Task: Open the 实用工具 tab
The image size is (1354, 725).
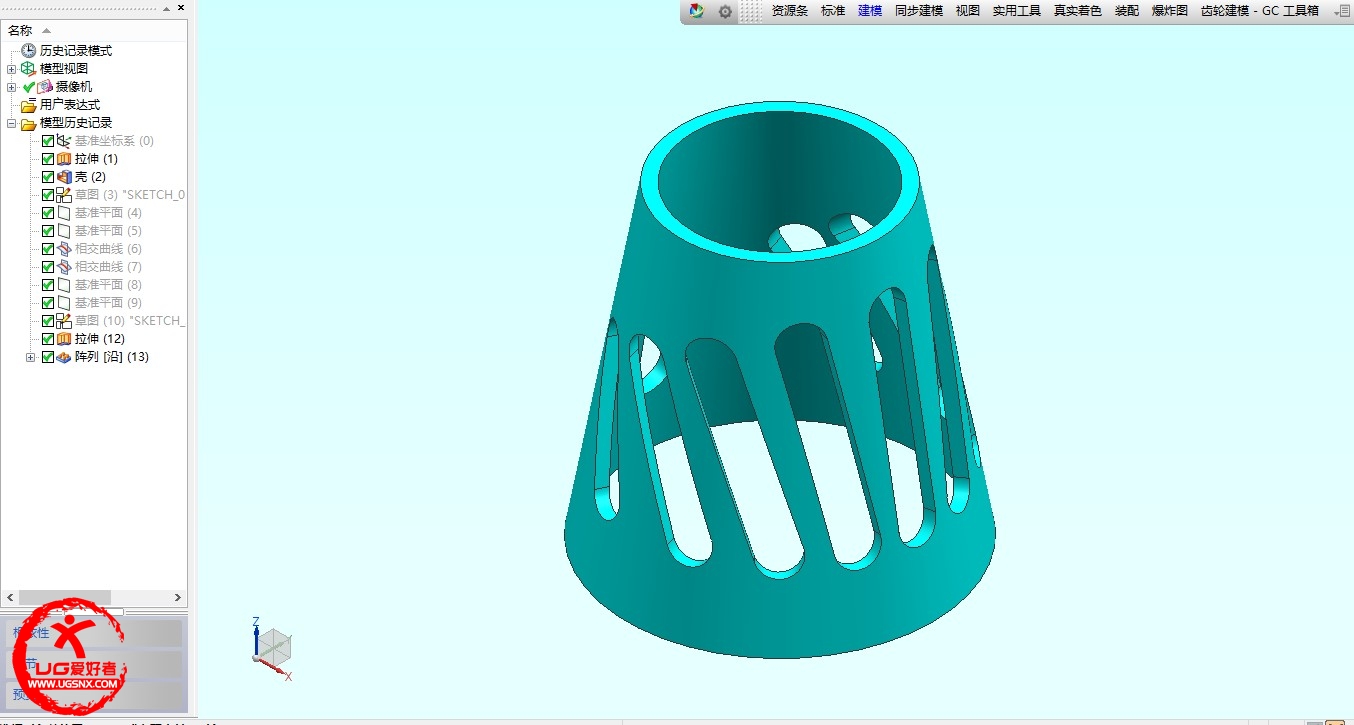Action: click(1017, 11)
